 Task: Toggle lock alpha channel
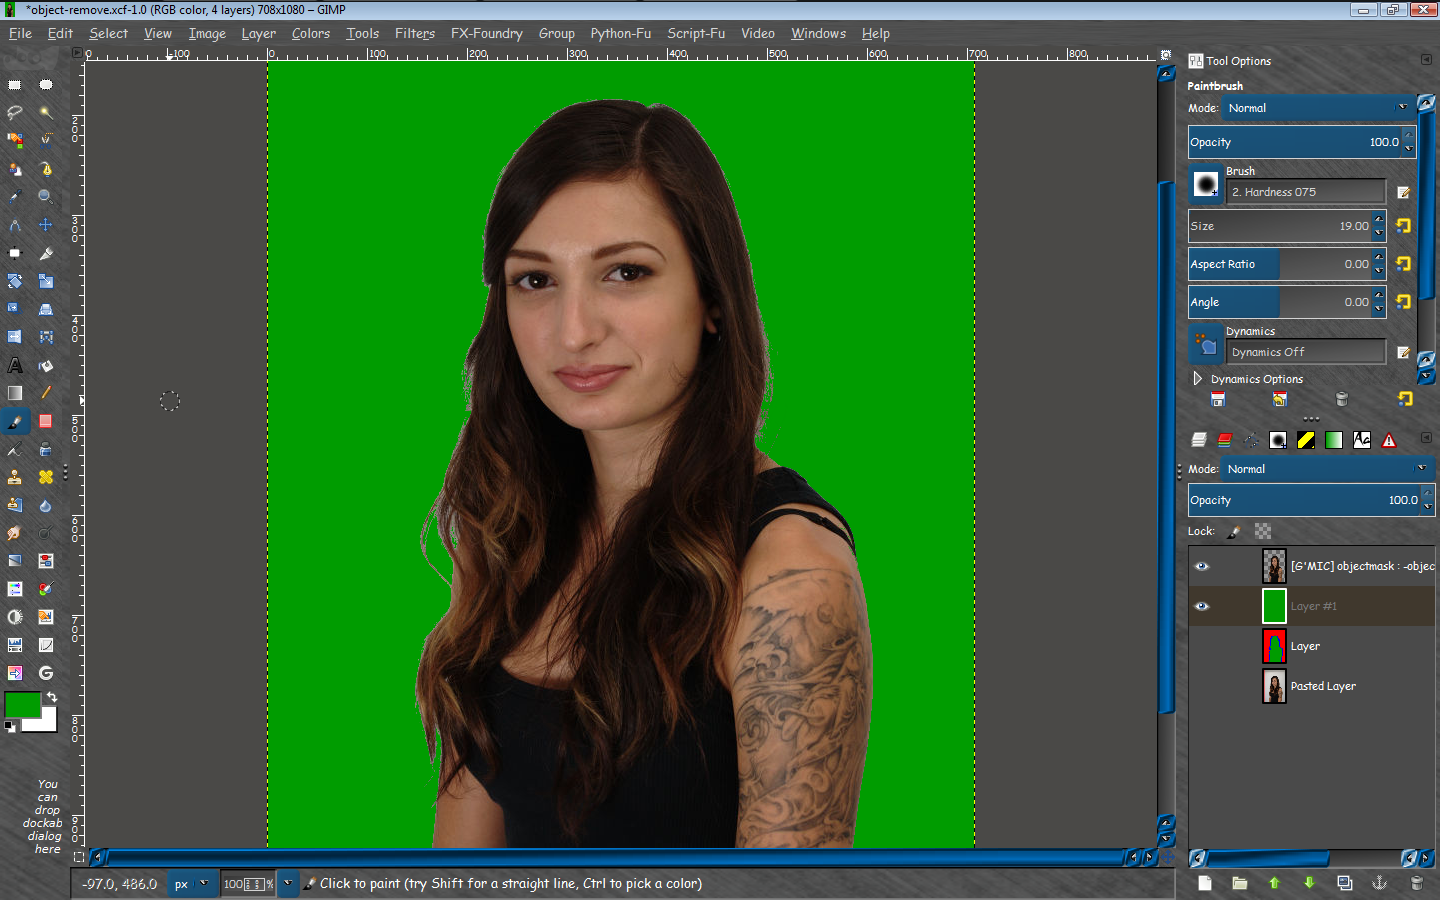1263,532
